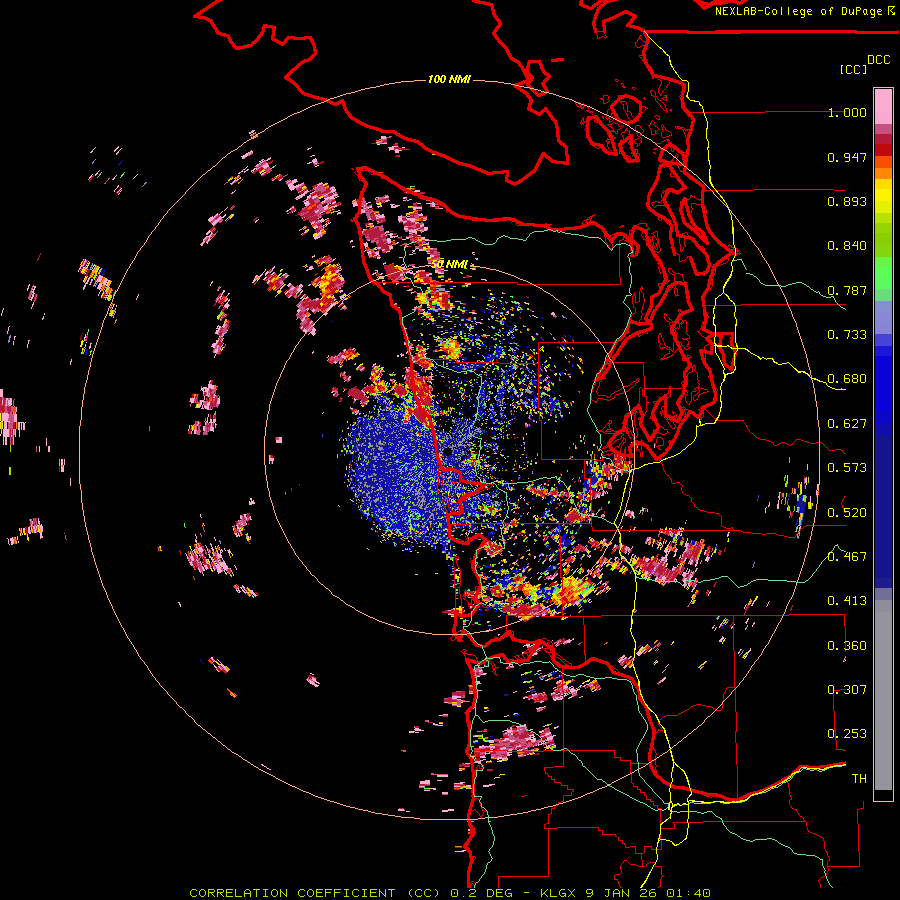Click the 0.733 legend value
Viewport: 900px width, 900px height.
click(847, 335)
